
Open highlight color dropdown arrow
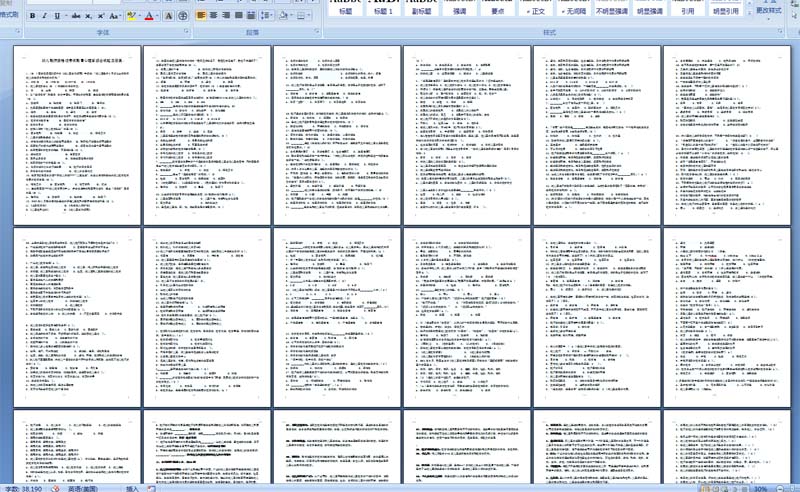click(139, 16)
